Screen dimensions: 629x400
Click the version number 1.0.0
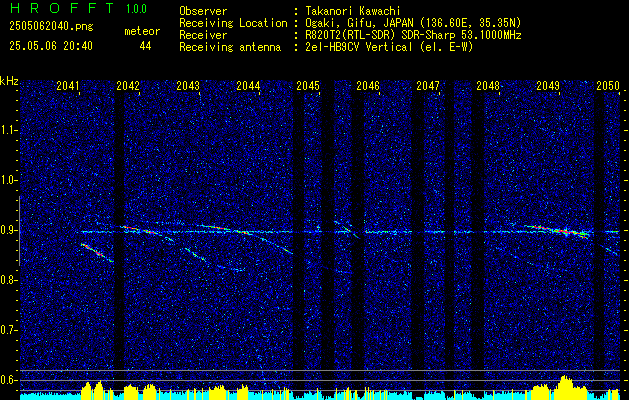(136, 8)
